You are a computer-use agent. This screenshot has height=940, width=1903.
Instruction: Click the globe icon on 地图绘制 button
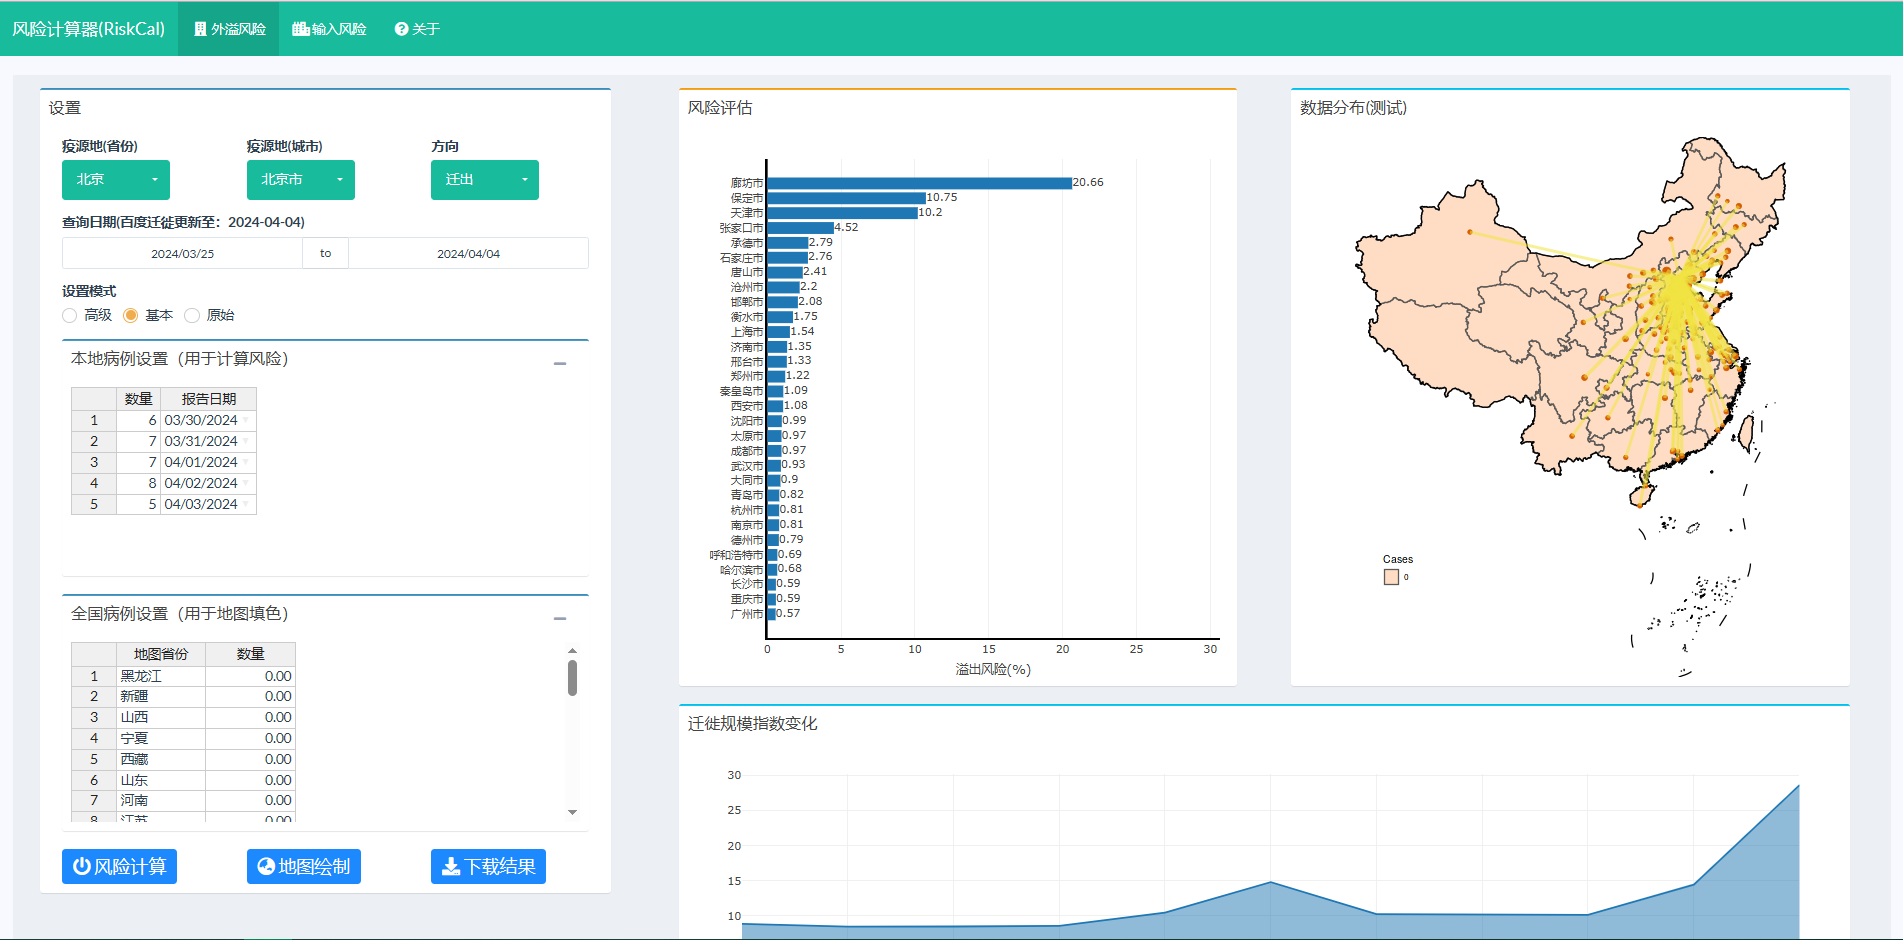[266, 866]
